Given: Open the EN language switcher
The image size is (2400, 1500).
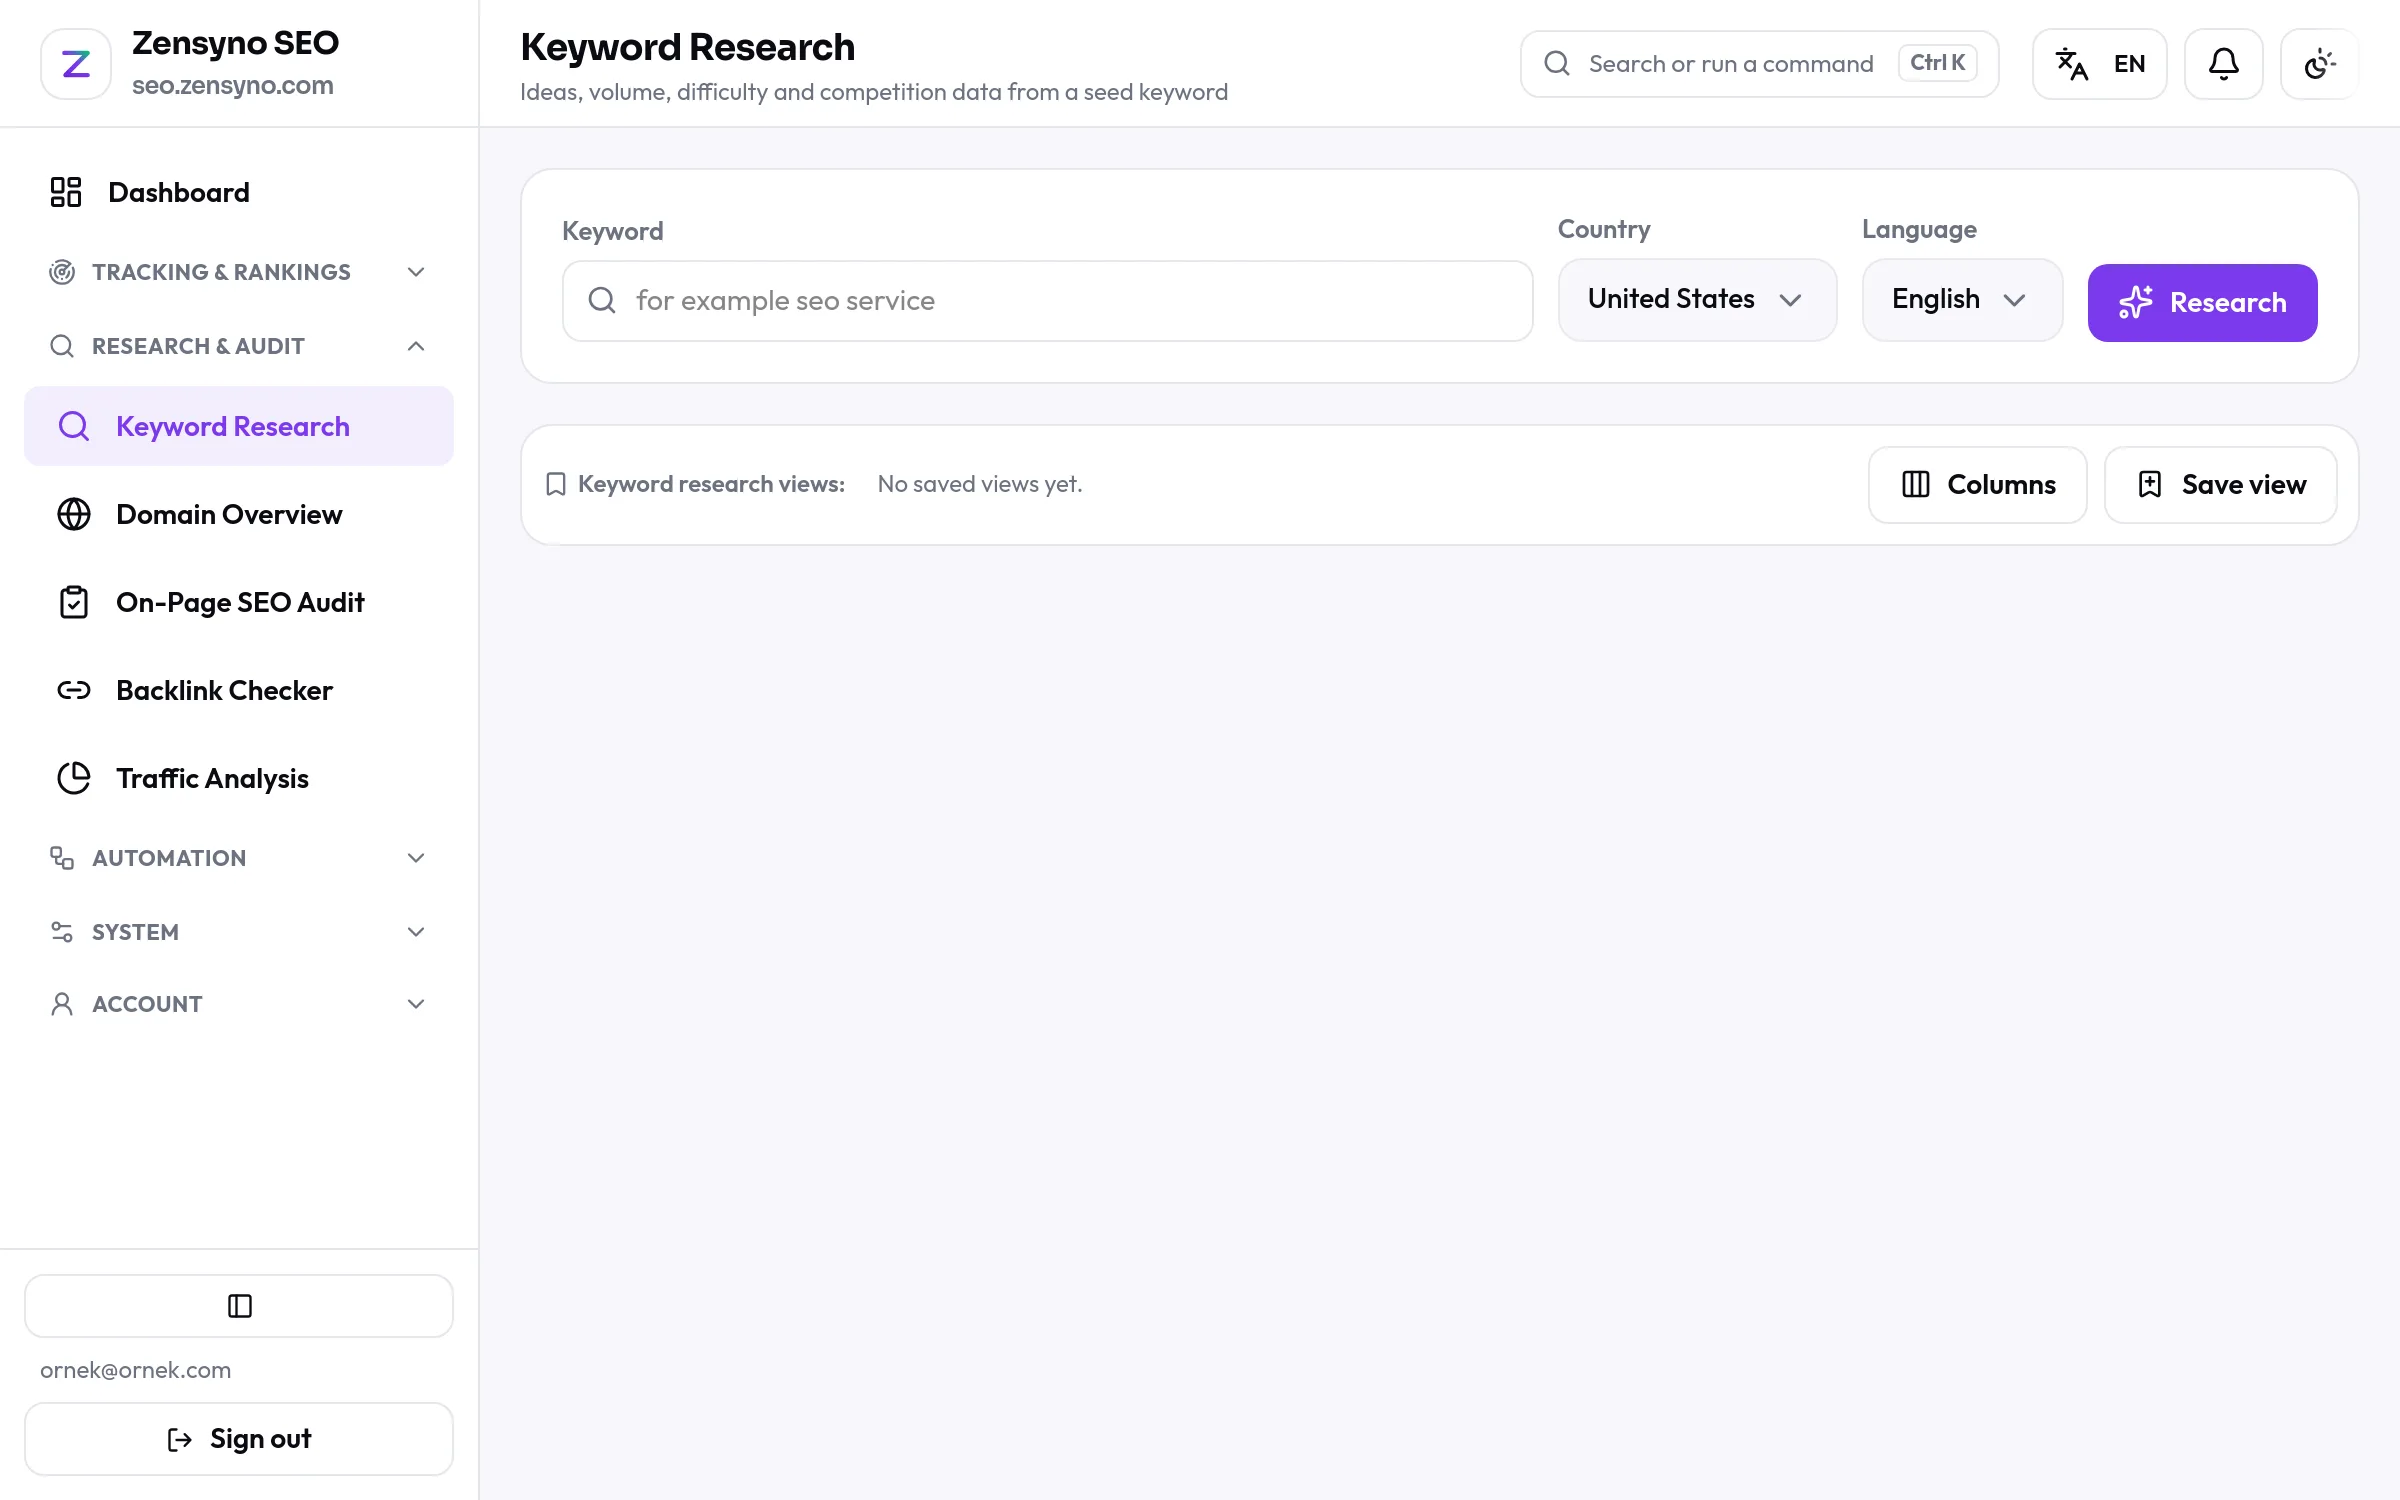Looking at the screenshot, I should tap(2099, 64).
